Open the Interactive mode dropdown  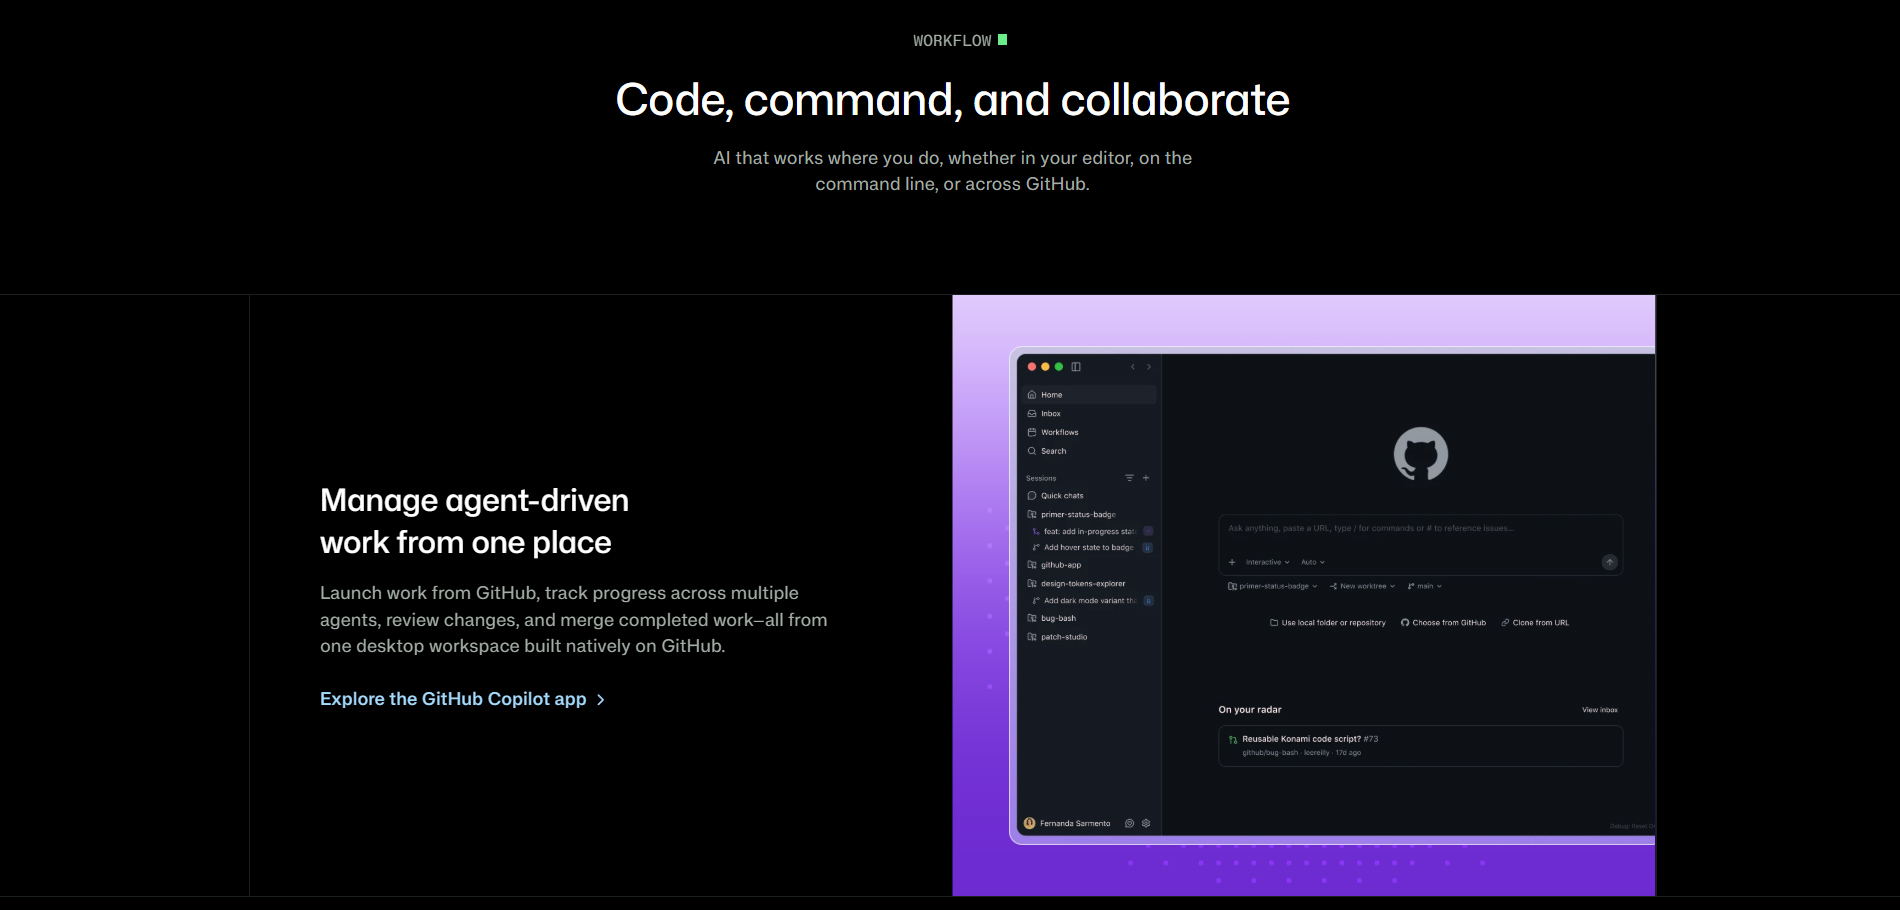pyautogui.click(x=1267, y=562)
